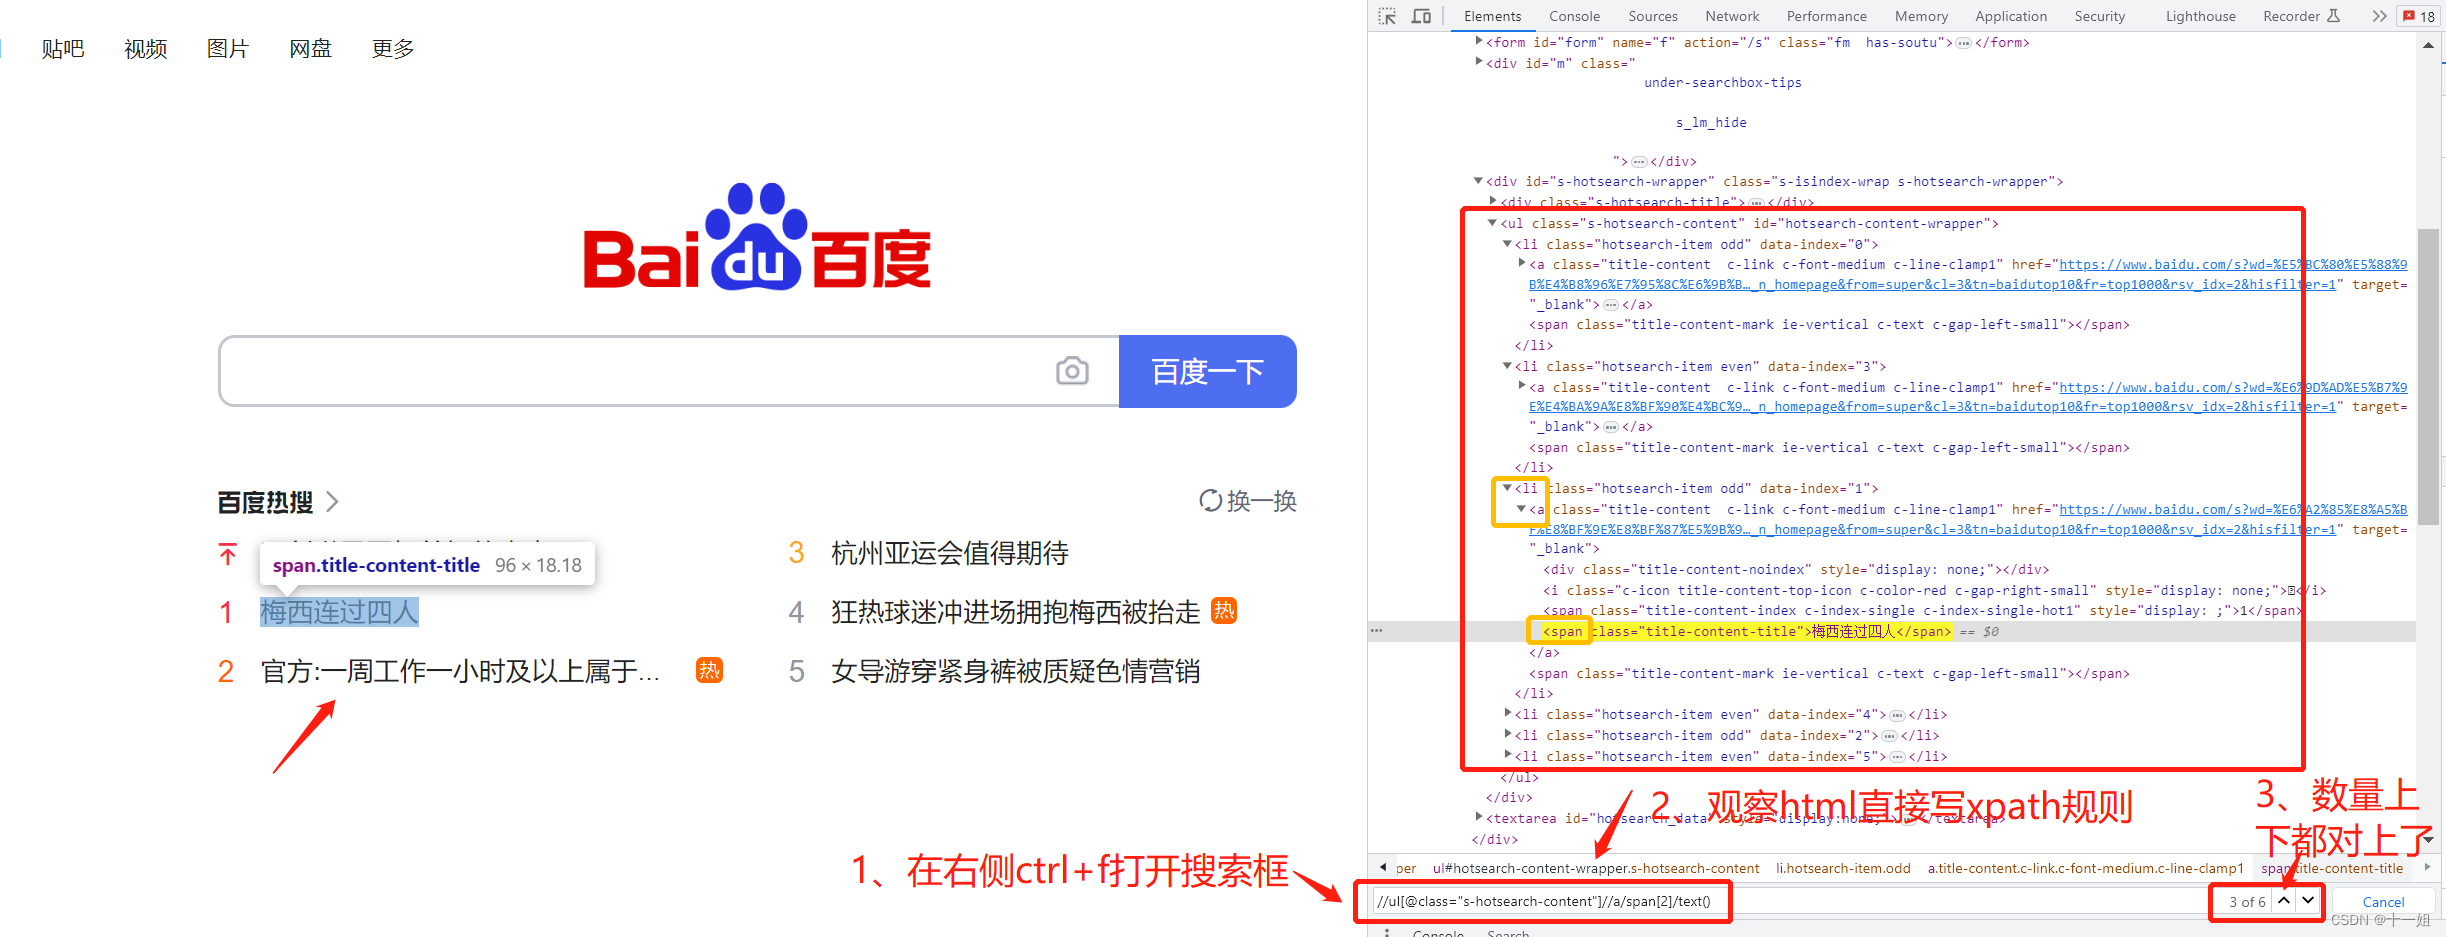Go to next search match arrow

tap(2307, 900)
